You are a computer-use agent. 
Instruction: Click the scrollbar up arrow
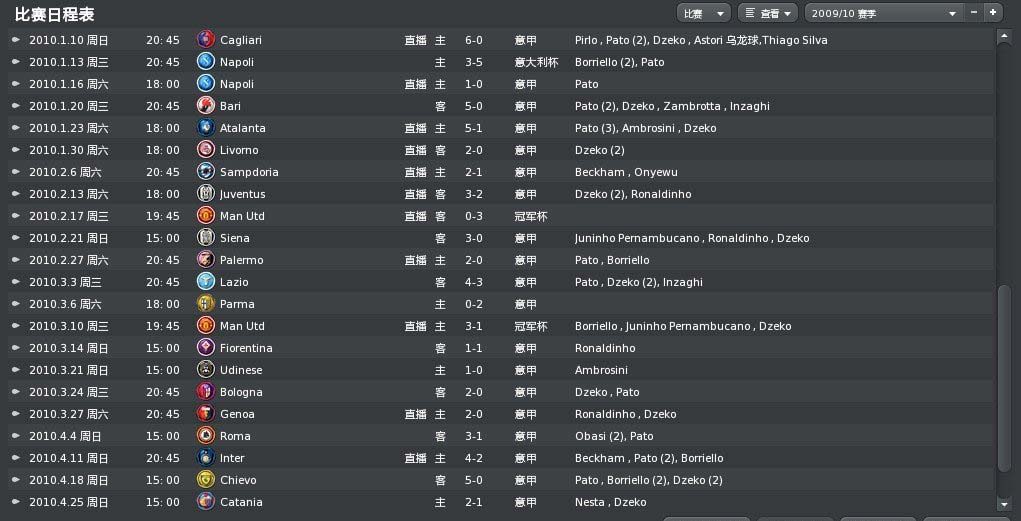coord(1005,37)
